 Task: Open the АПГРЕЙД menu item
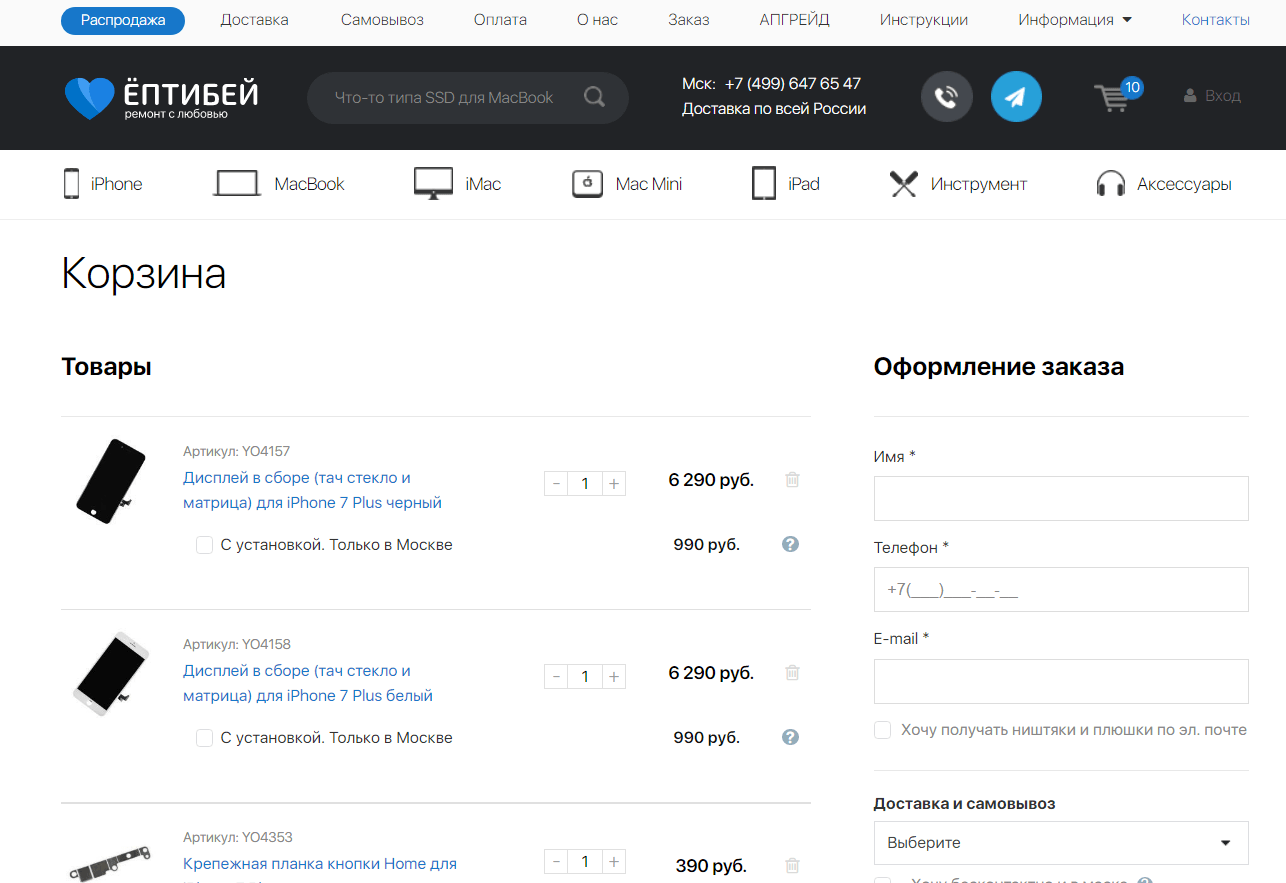(x=795, y=20)
